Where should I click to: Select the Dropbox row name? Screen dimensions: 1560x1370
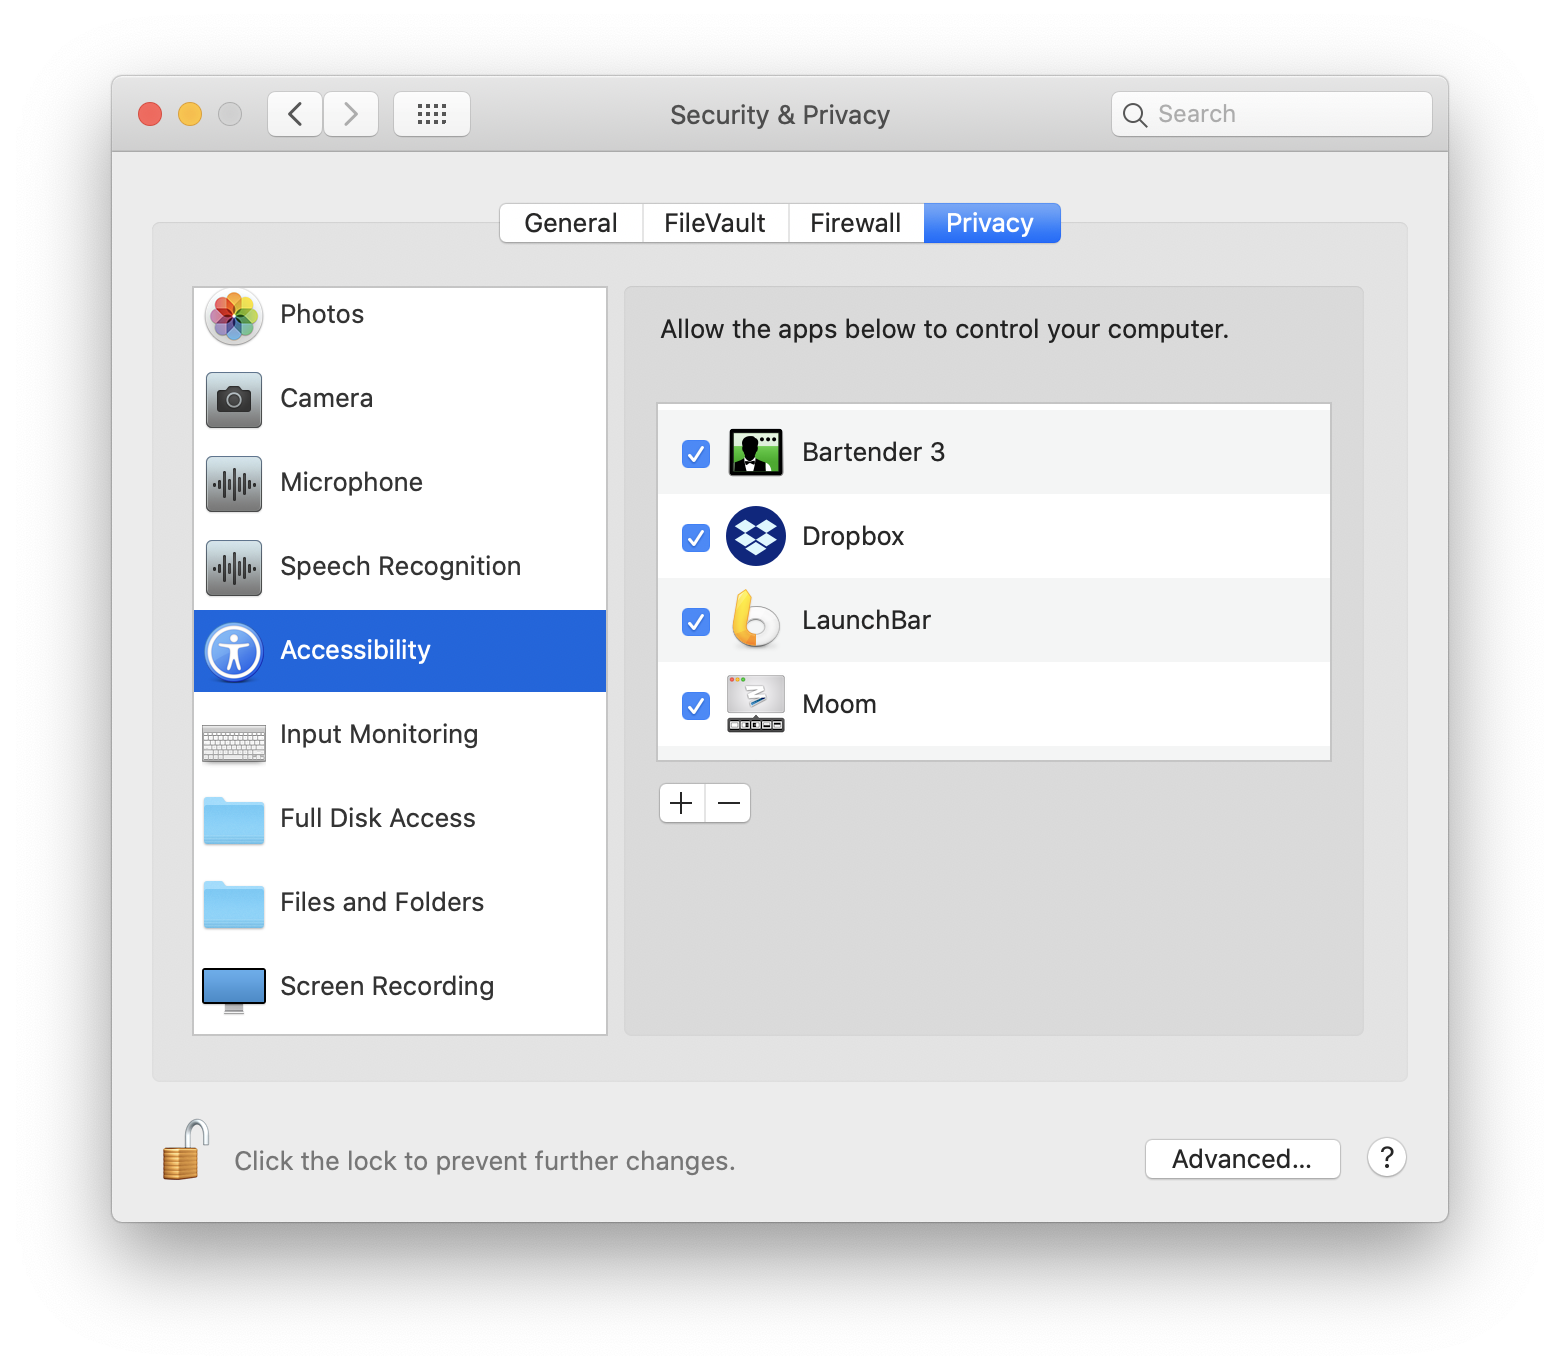[853, 536]
